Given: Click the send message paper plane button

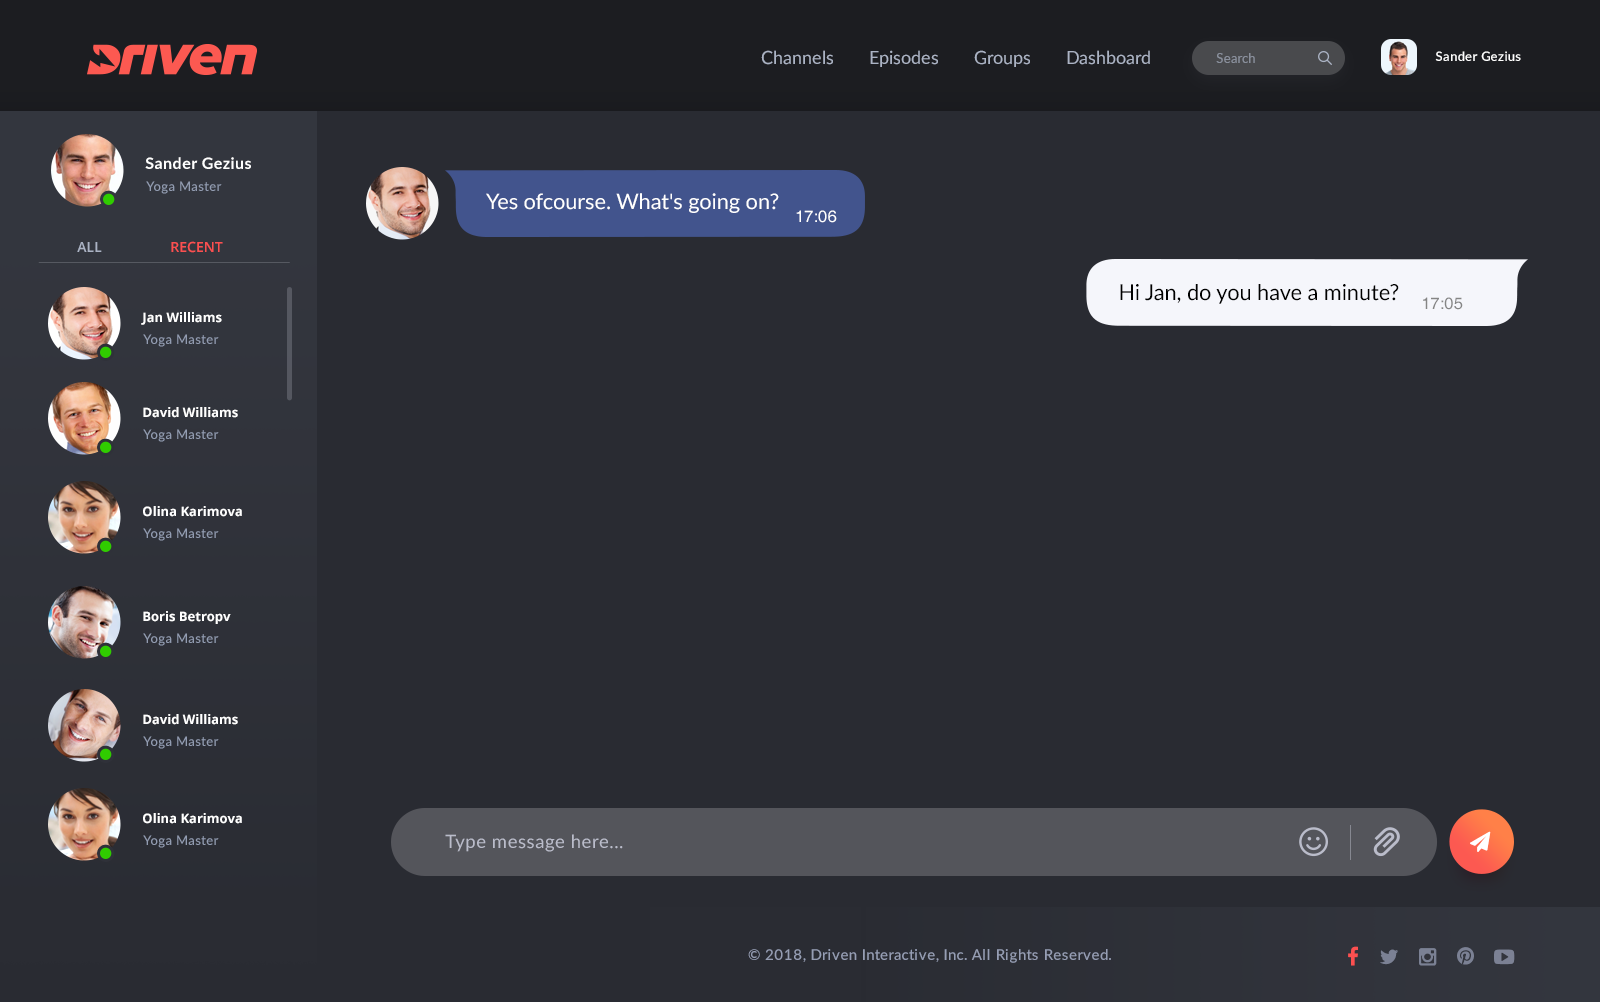Looking at the screenshot, I should [x=1481, y=842].
